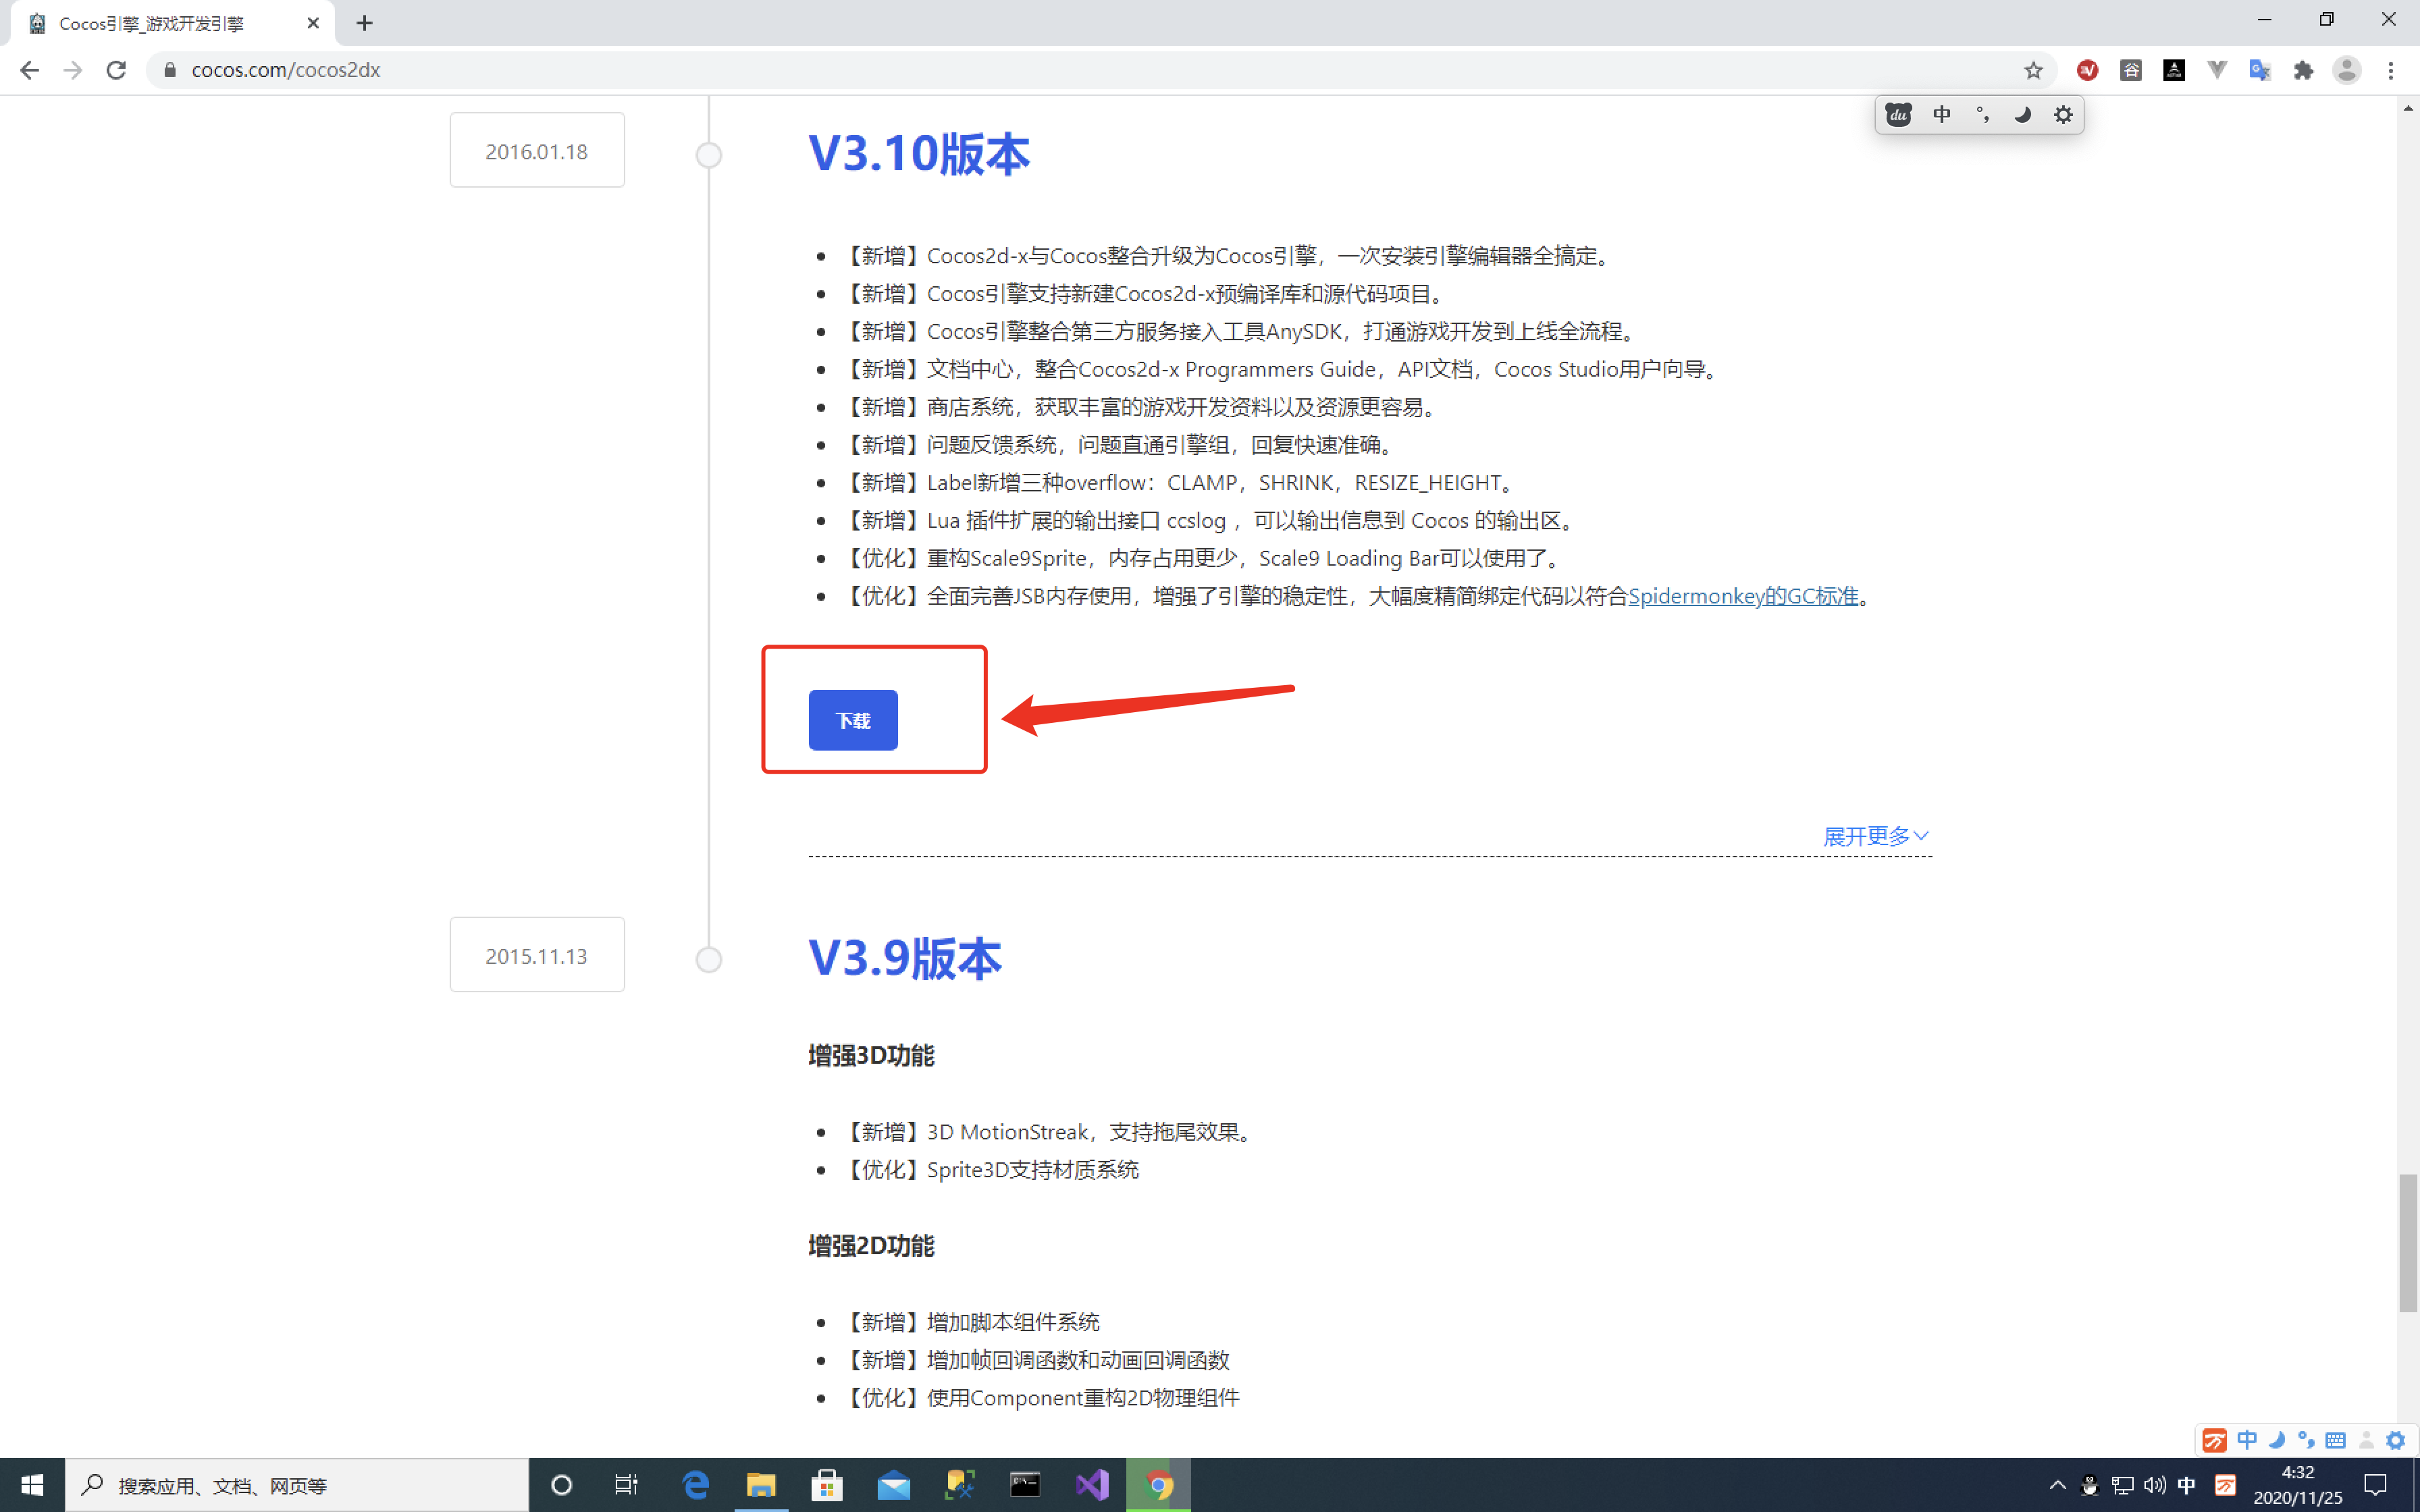2420x1512 pixels.
Task: Click the Google Translate extension icon
Action: (x=2259, y=70)
